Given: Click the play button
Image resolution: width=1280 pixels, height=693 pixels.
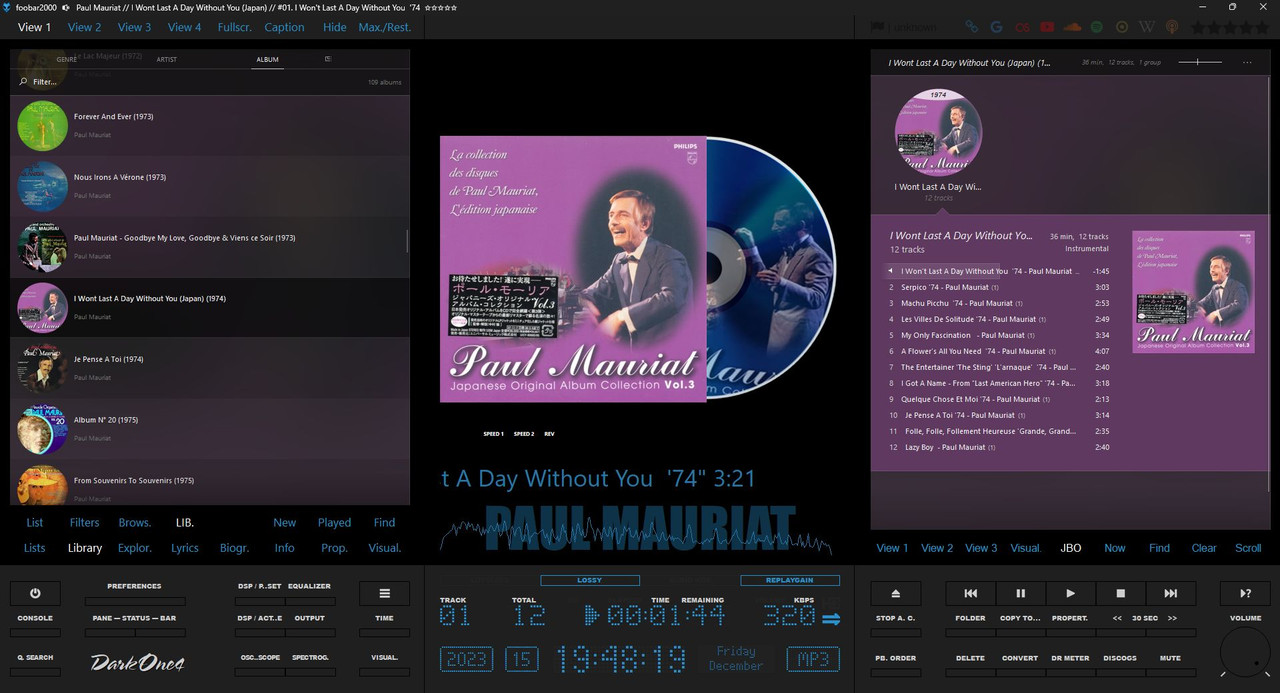Looking at the screenshot, I should coord(1070,593).
